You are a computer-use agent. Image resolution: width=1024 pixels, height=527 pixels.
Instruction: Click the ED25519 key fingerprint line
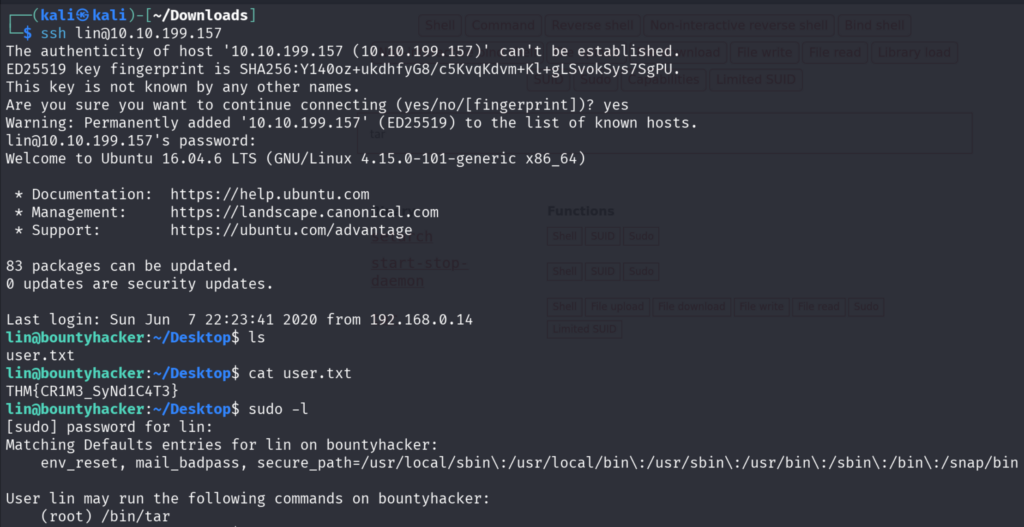(342, 69)
